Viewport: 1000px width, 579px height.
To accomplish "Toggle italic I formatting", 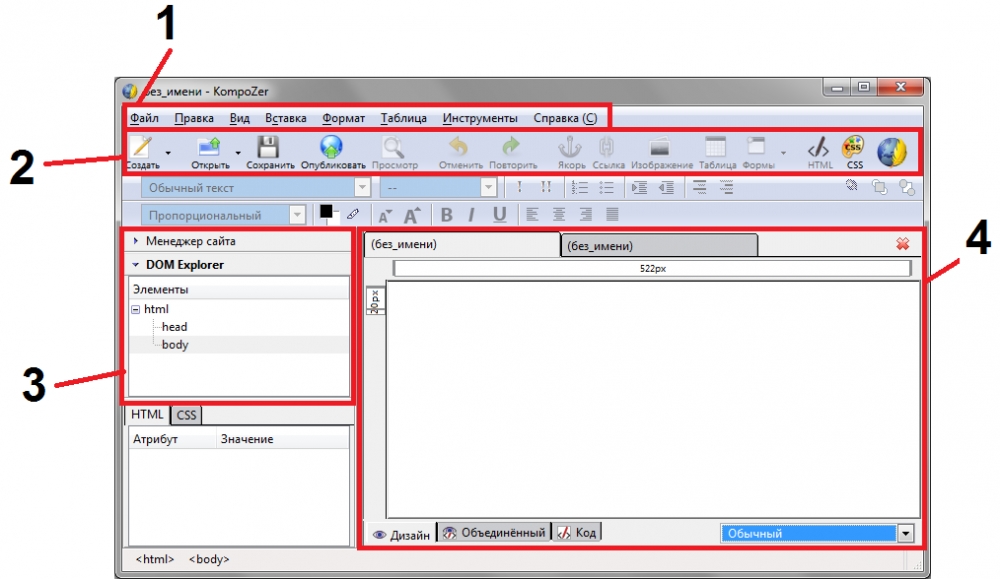I will coord(471,215).
